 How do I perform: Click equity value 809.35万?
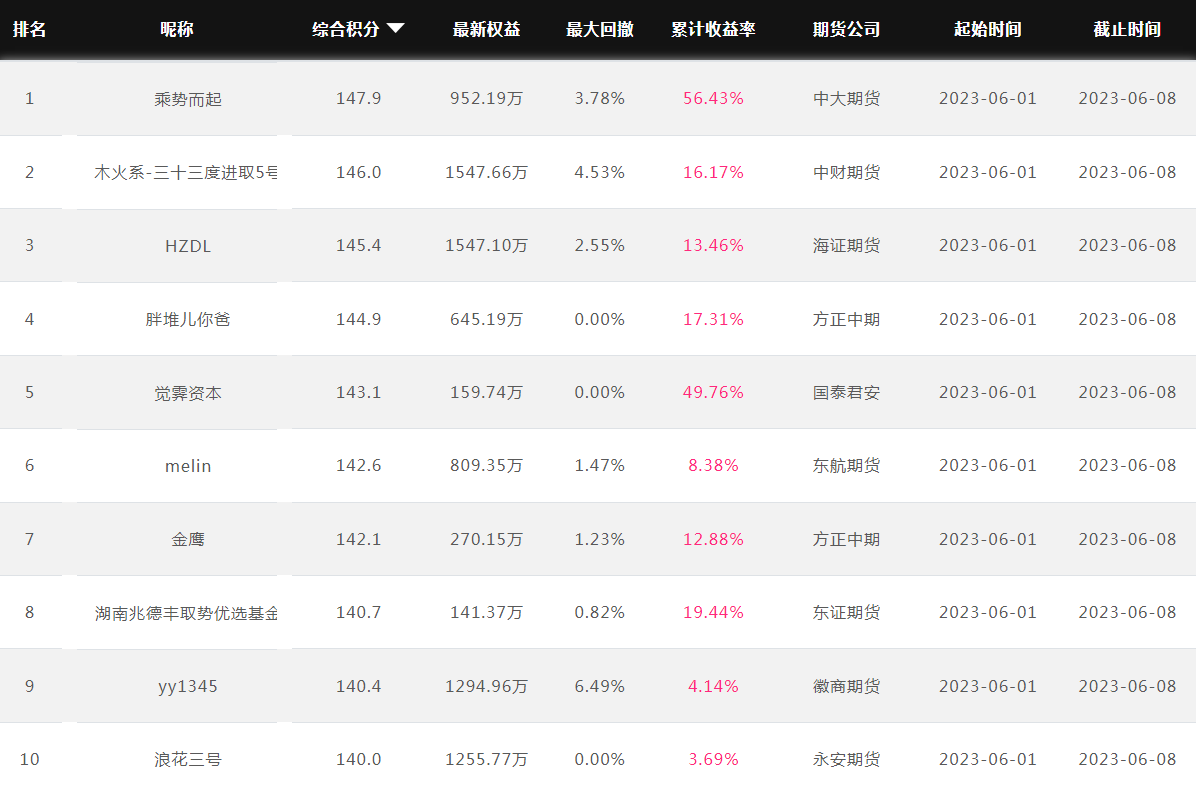487,465
